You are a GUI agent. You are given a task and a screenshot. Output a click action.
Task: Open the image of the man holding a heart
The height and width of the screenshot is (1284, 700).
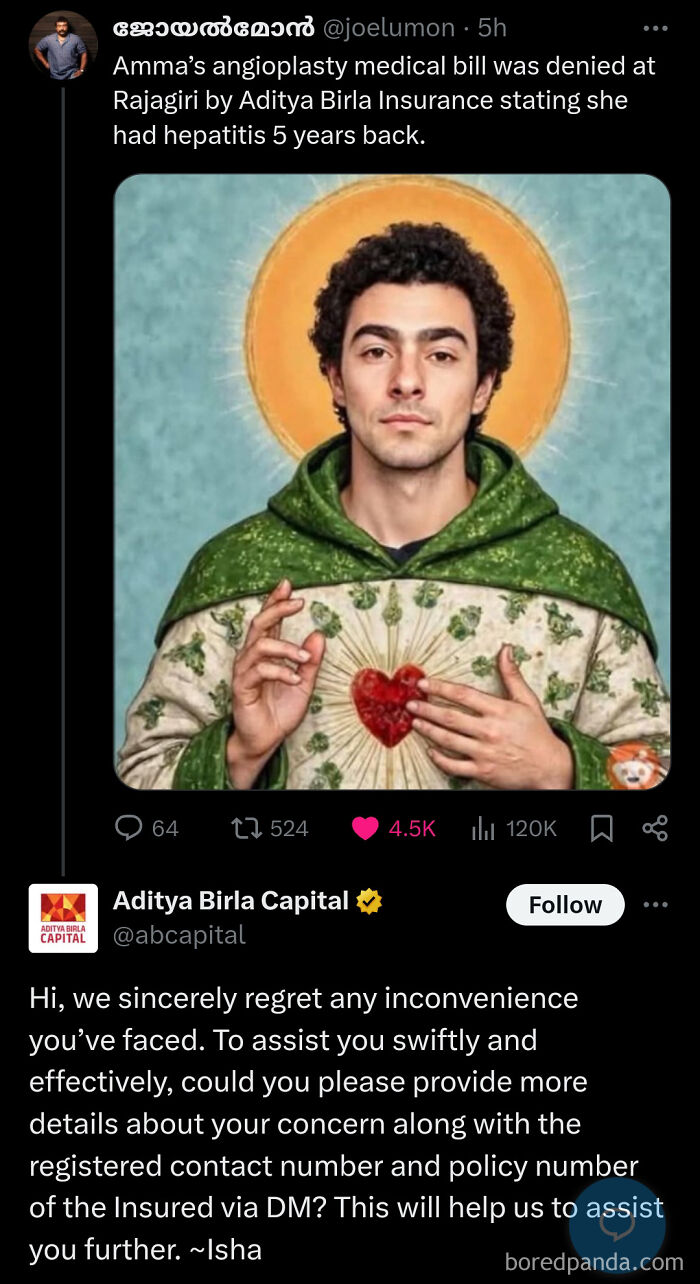point(393,479)
